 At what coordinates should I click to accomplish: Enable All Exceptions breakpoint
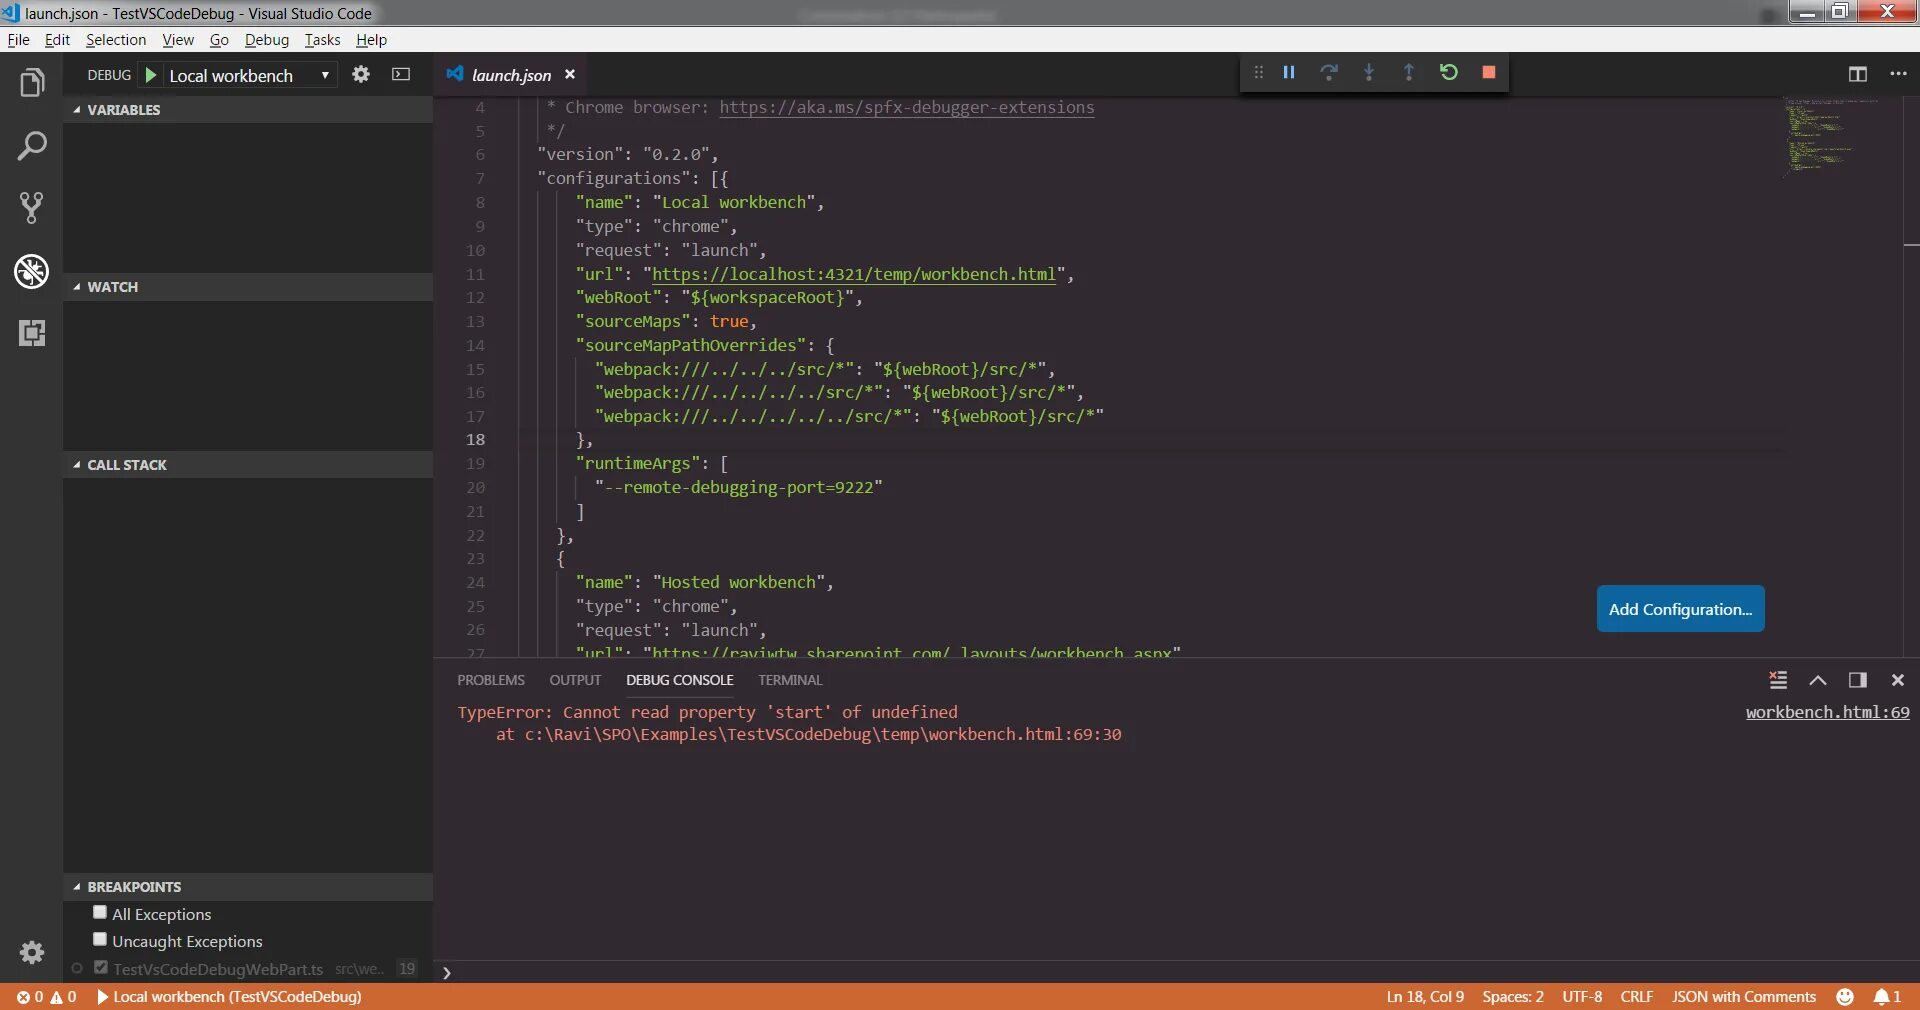point(100,912)
